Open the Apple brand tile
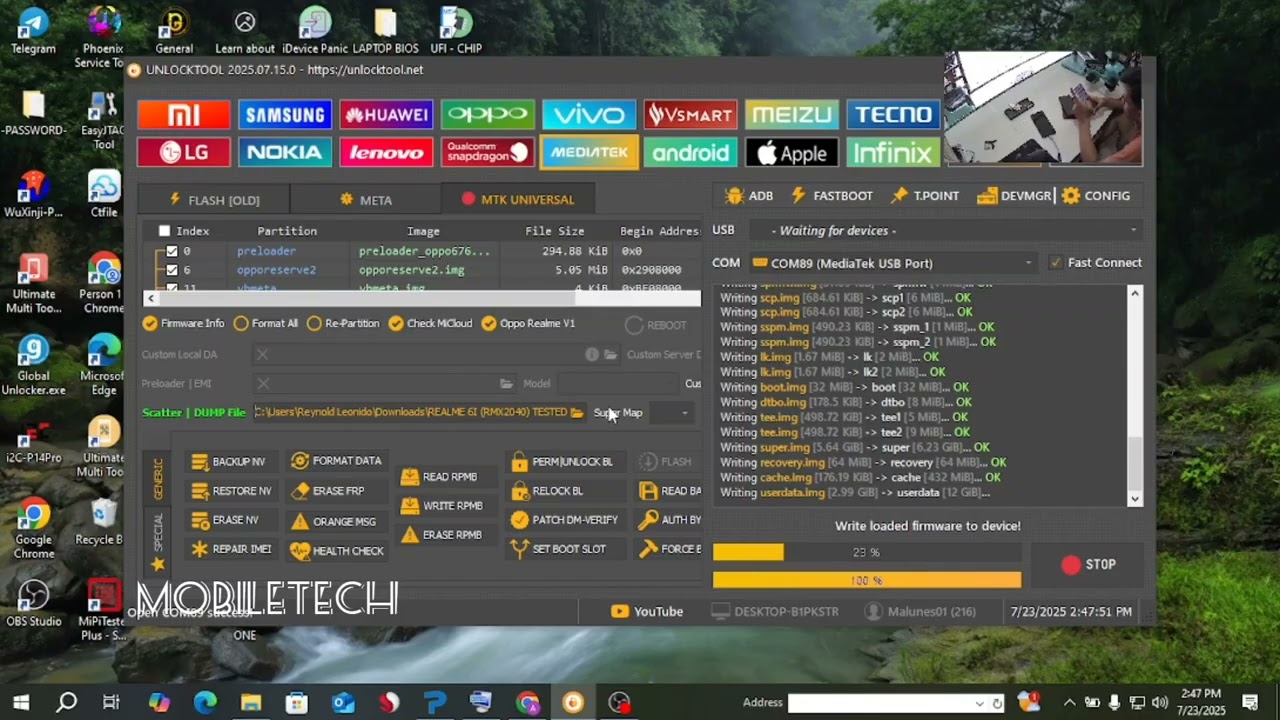1280x720 pixels. 792,152
